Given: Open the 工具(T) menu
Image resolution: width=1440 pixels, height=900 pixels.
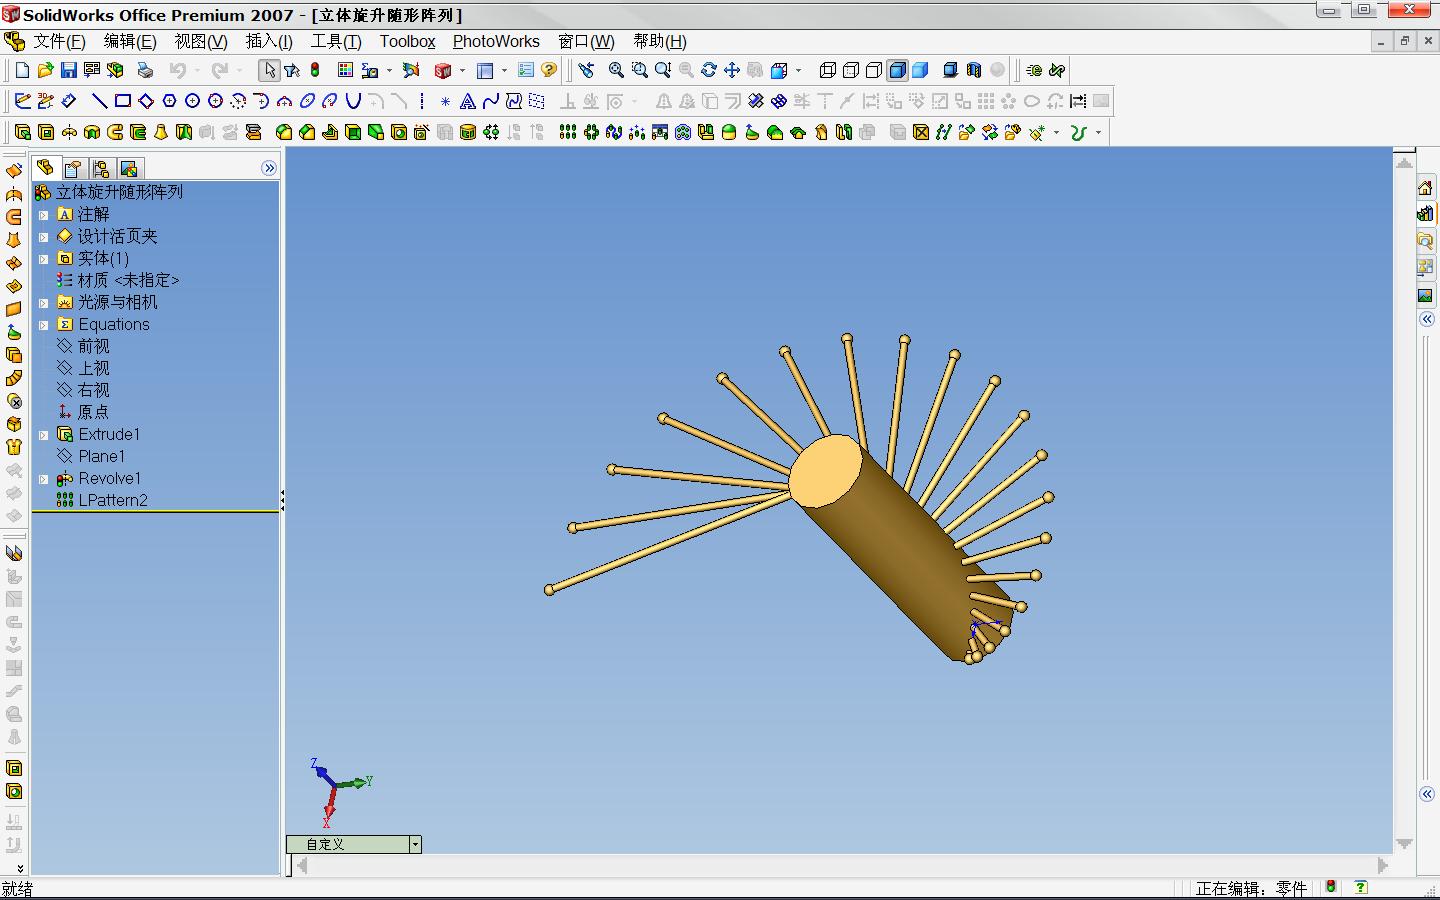Looking at the screenshot, I should tap(336, 41).
